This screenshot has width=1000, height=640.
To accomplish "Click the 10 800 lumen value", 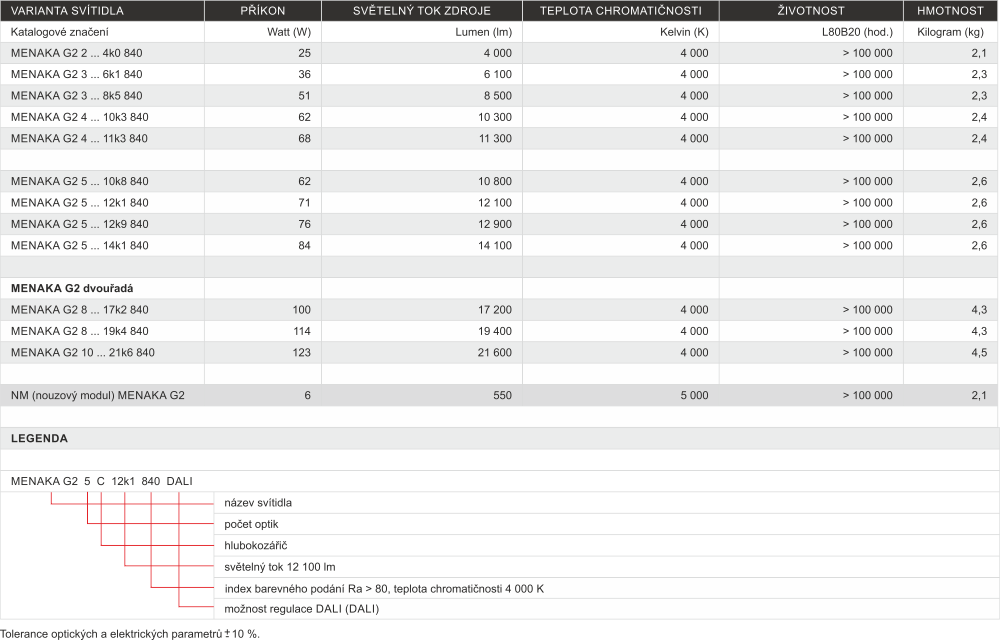I will tap(495, 181).
